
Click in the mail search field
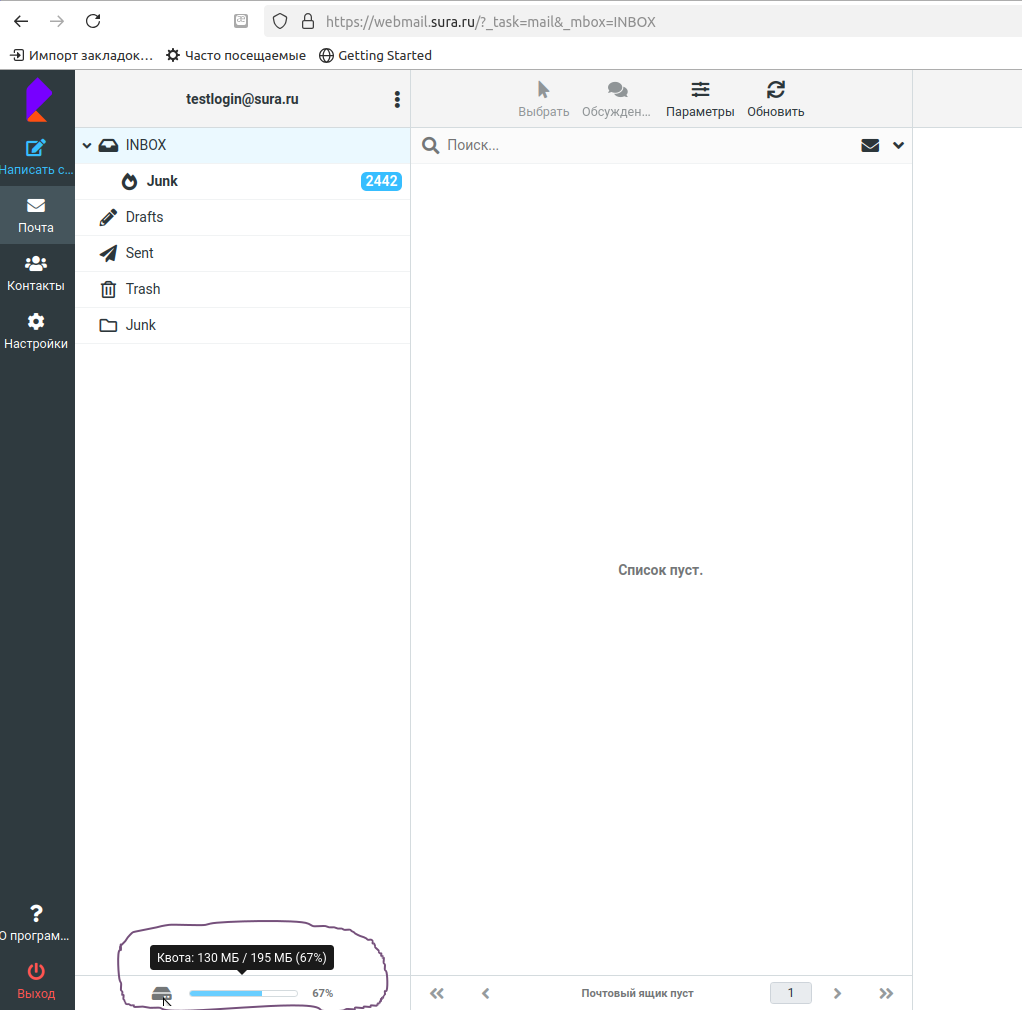point(640,145)
